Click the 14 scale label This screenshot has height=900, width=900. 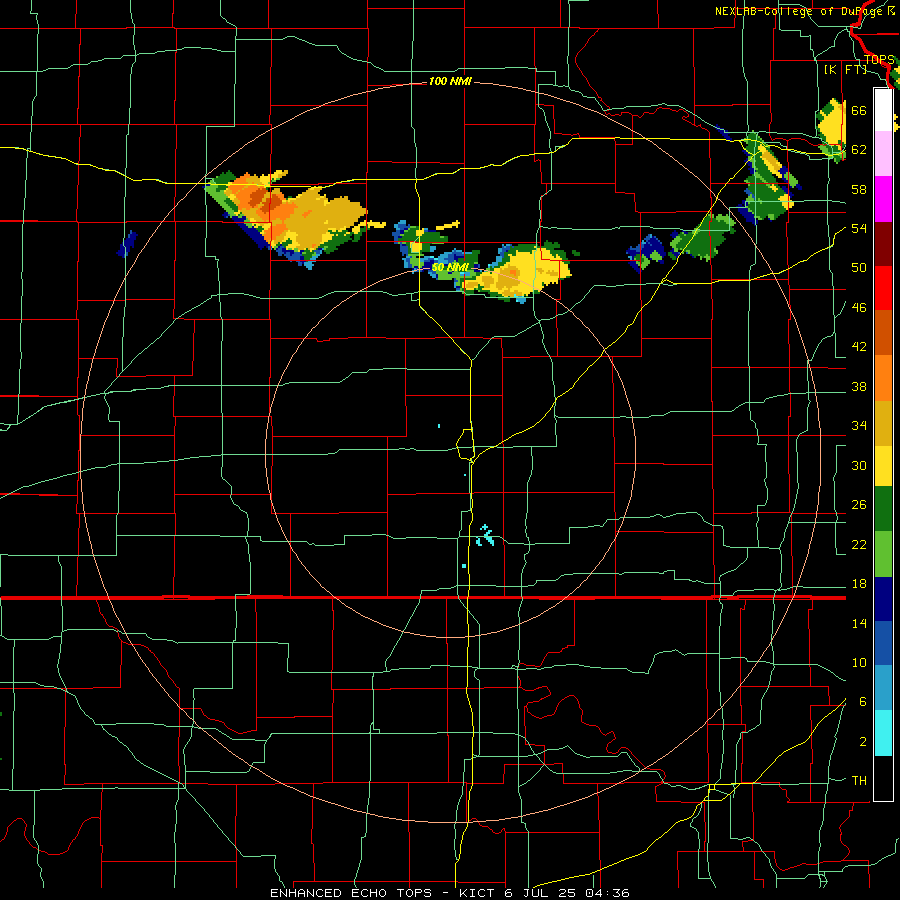[859, 624]
